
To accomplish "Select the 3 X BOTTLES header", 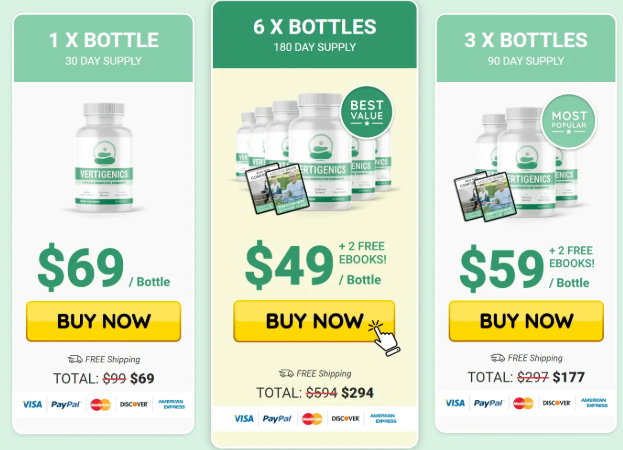I will (x=526, y=48).
